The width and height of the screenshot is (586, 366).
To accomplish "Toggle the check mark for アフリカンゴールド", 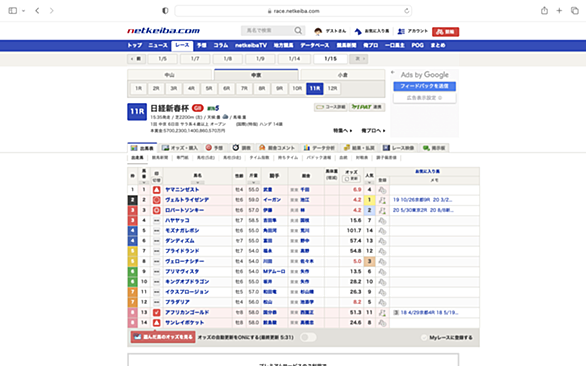I will coord(157,312).
